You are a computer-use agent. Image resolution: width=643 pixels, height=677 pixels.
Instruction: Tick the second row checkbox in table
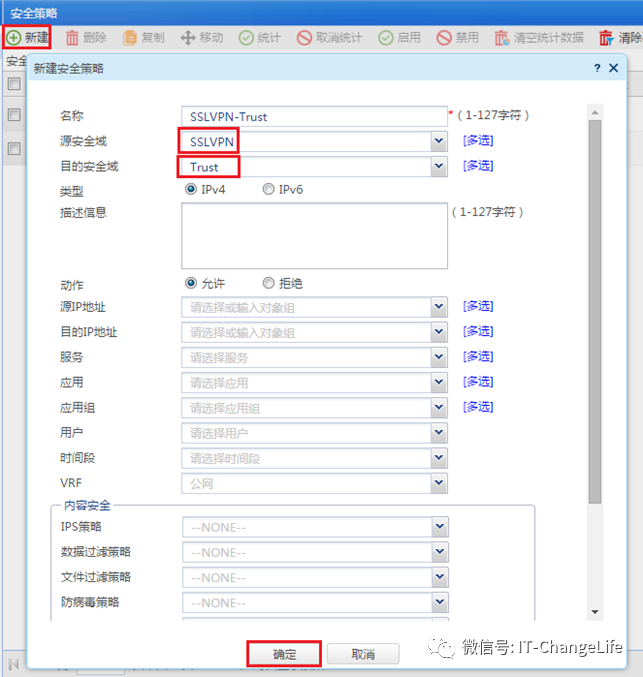coord(14,114)
